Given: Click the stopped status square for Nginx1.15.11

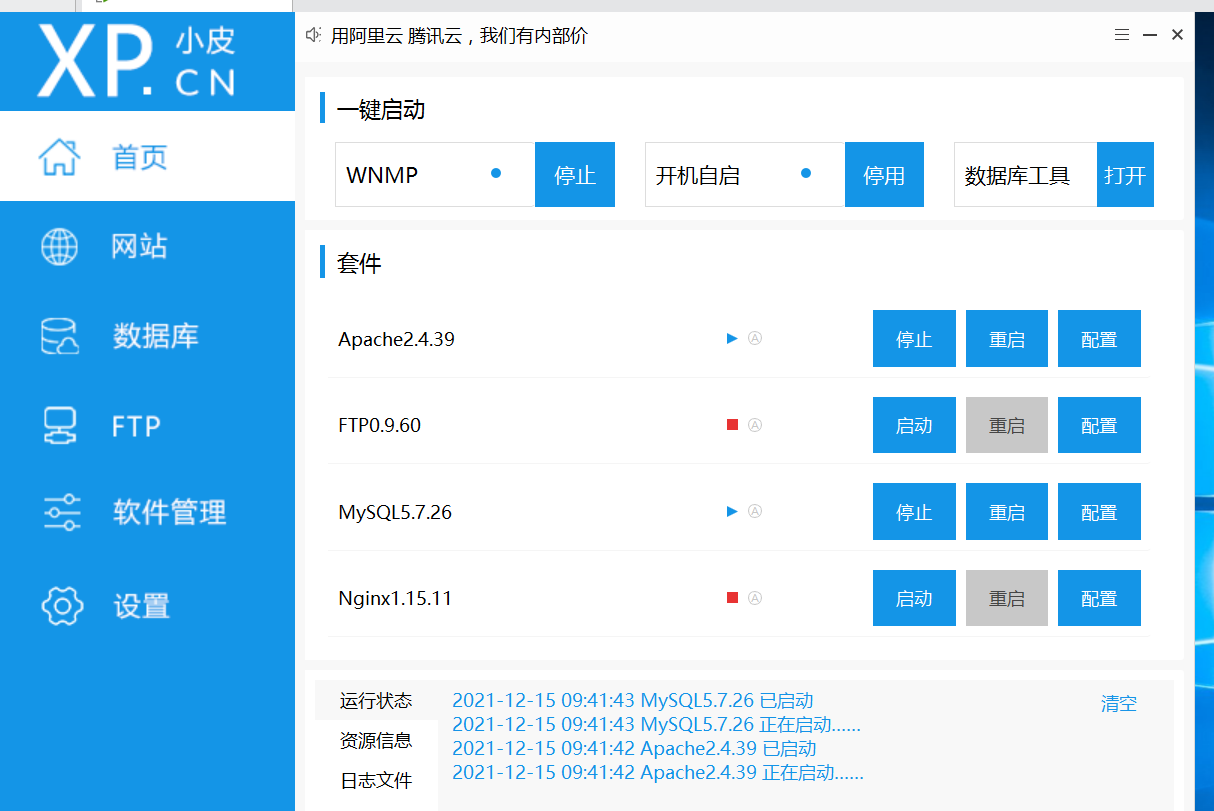Looking at the screenshot, I should [731, 597].
